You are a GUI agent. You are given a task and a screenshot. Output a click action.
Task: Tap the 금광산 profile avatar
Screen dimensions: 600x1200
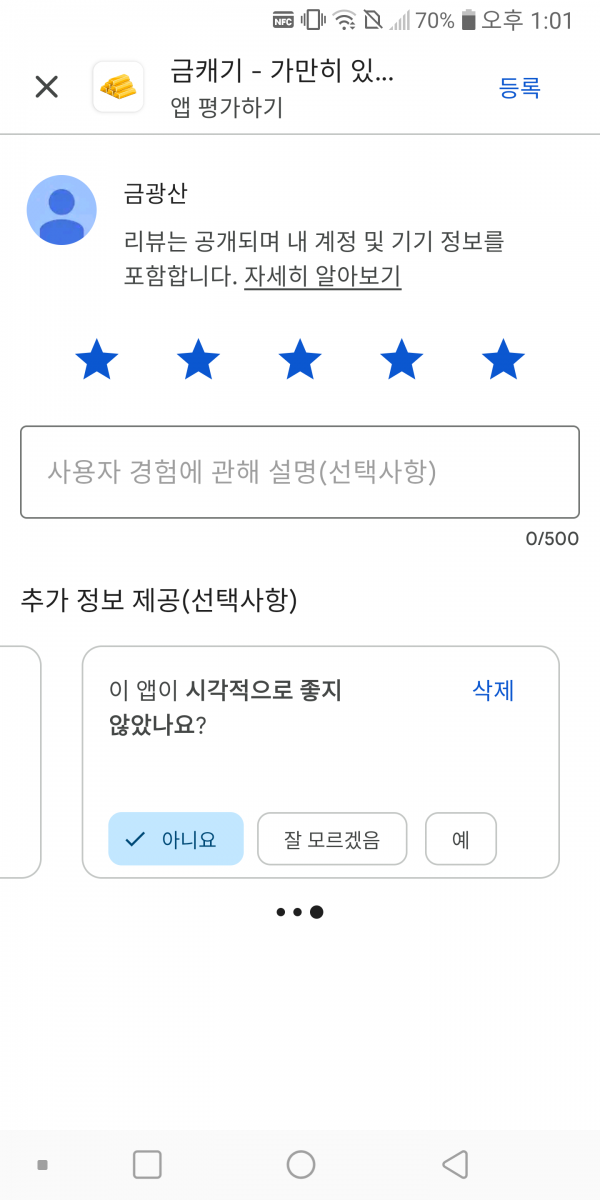tap(61, 210)
